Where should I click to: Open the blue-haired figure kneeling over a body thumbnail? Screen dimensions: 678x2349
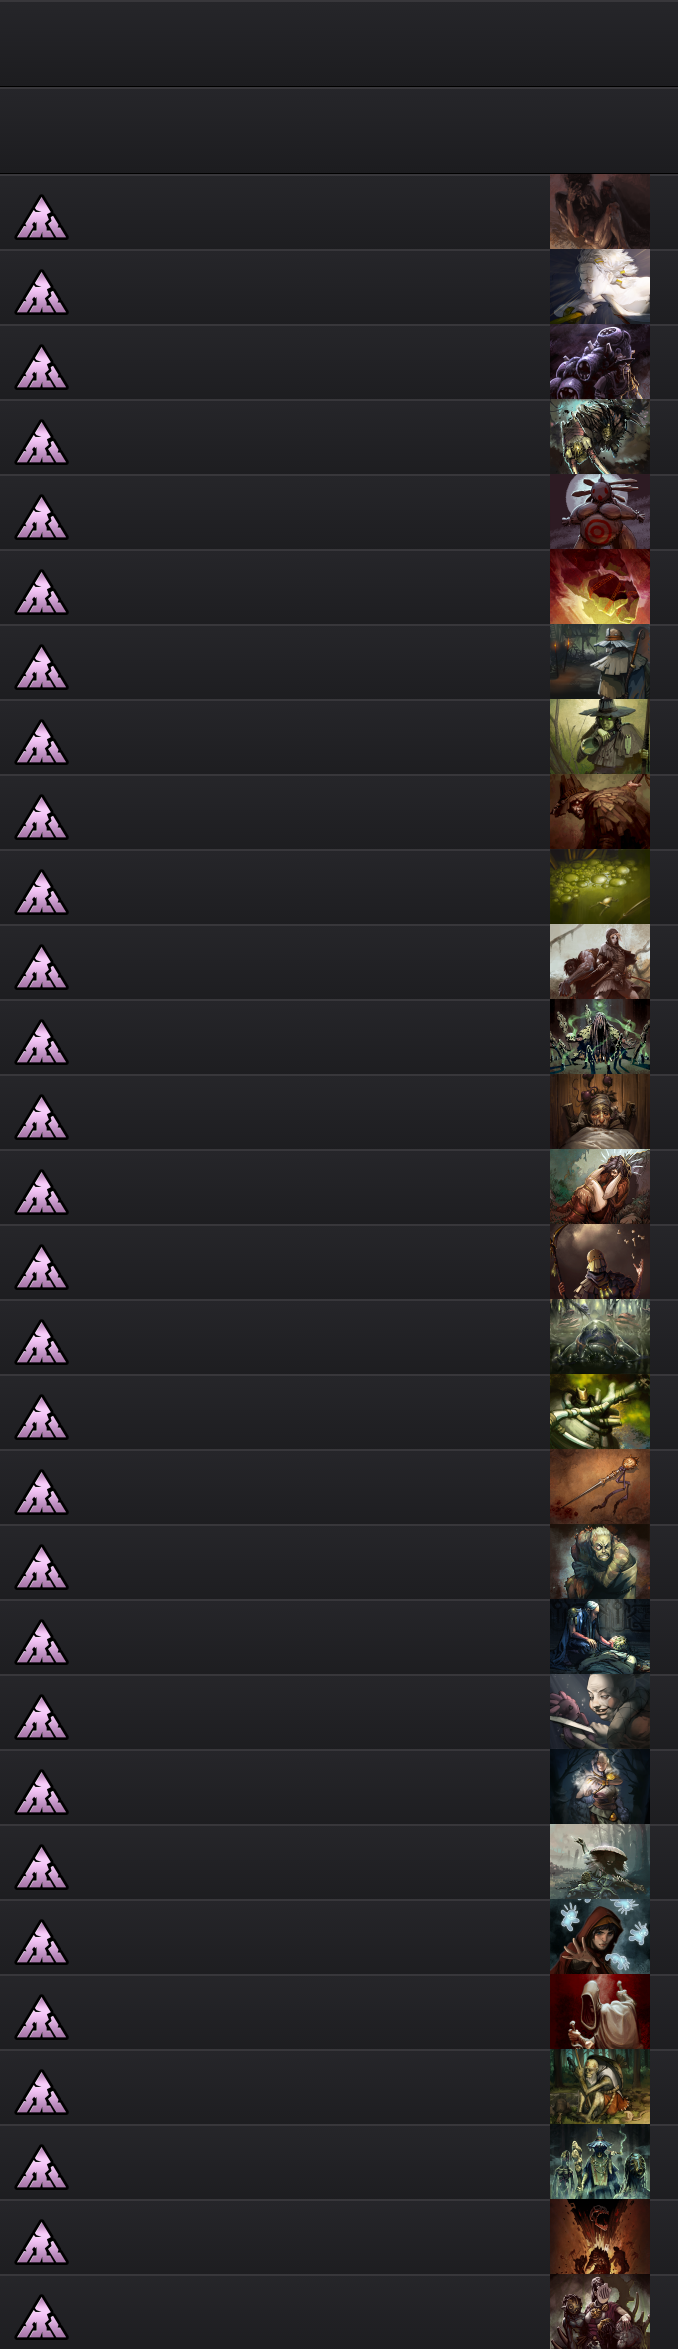(600, 1637)
